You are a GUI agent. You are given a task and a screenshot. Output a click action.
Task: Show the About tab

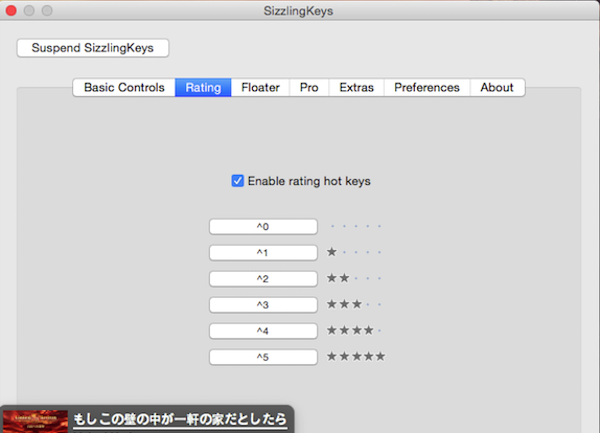(496, 88)
